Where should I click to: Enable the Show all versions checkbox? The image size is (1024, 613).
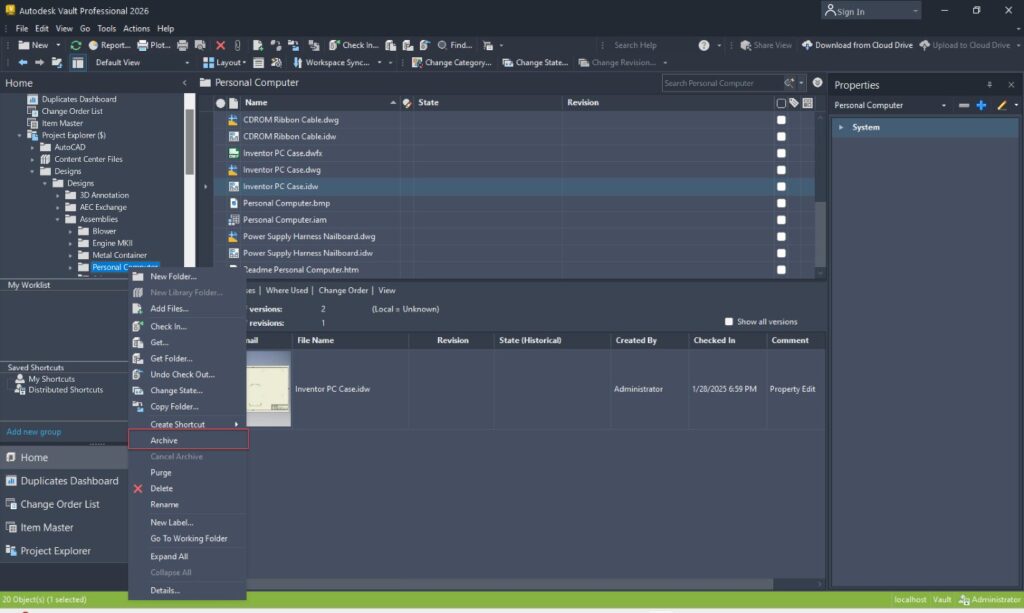pyautogui.click(x=729, y=322)
